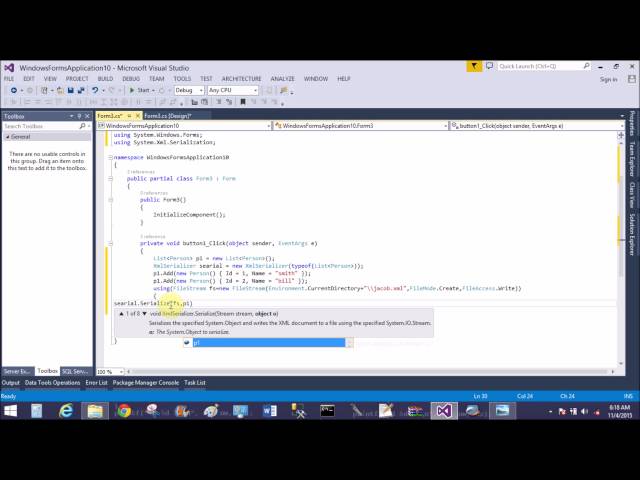
Task: Click the Search Toolbox field
Action: (x=41, y=126)
